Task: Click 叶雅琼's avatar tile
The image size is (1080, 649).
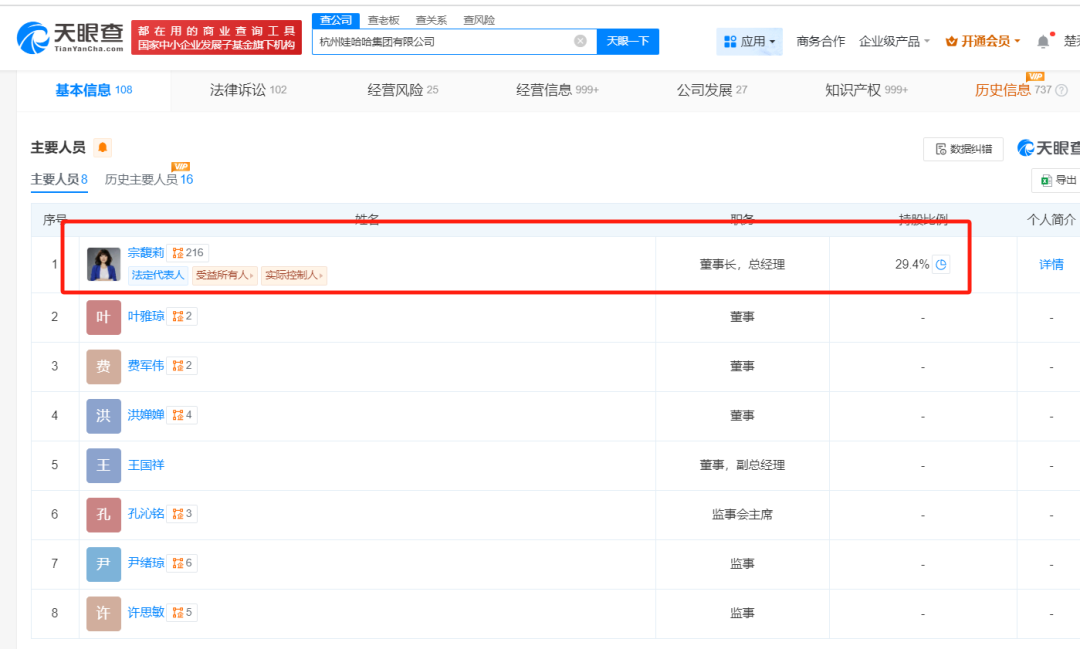Action: click(x=103, y=318)
